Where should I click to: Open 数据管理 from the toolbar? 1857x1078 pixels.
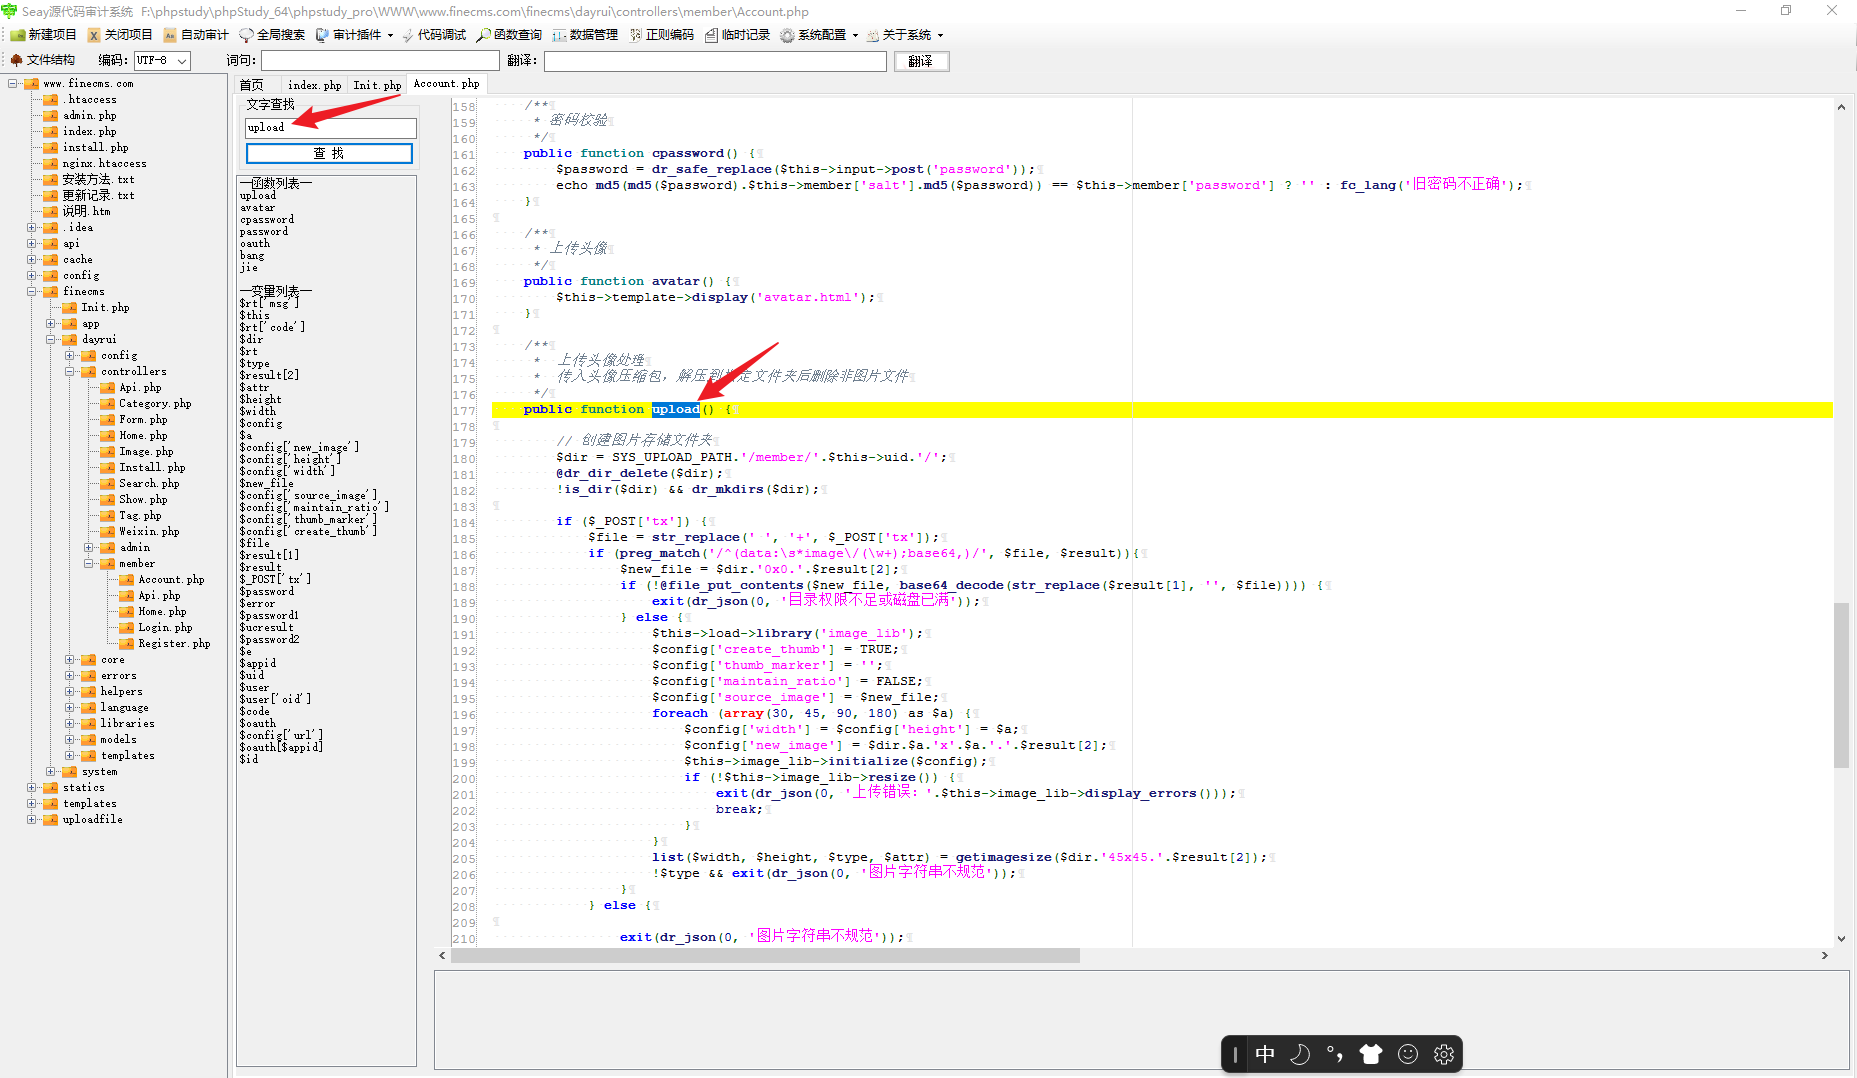pyautogui.click(x=586, y=35)
